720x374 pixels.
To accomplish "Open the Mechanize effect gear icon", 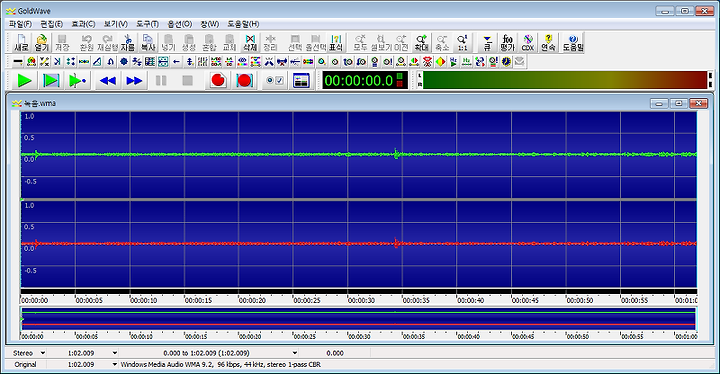I will 124,61.
